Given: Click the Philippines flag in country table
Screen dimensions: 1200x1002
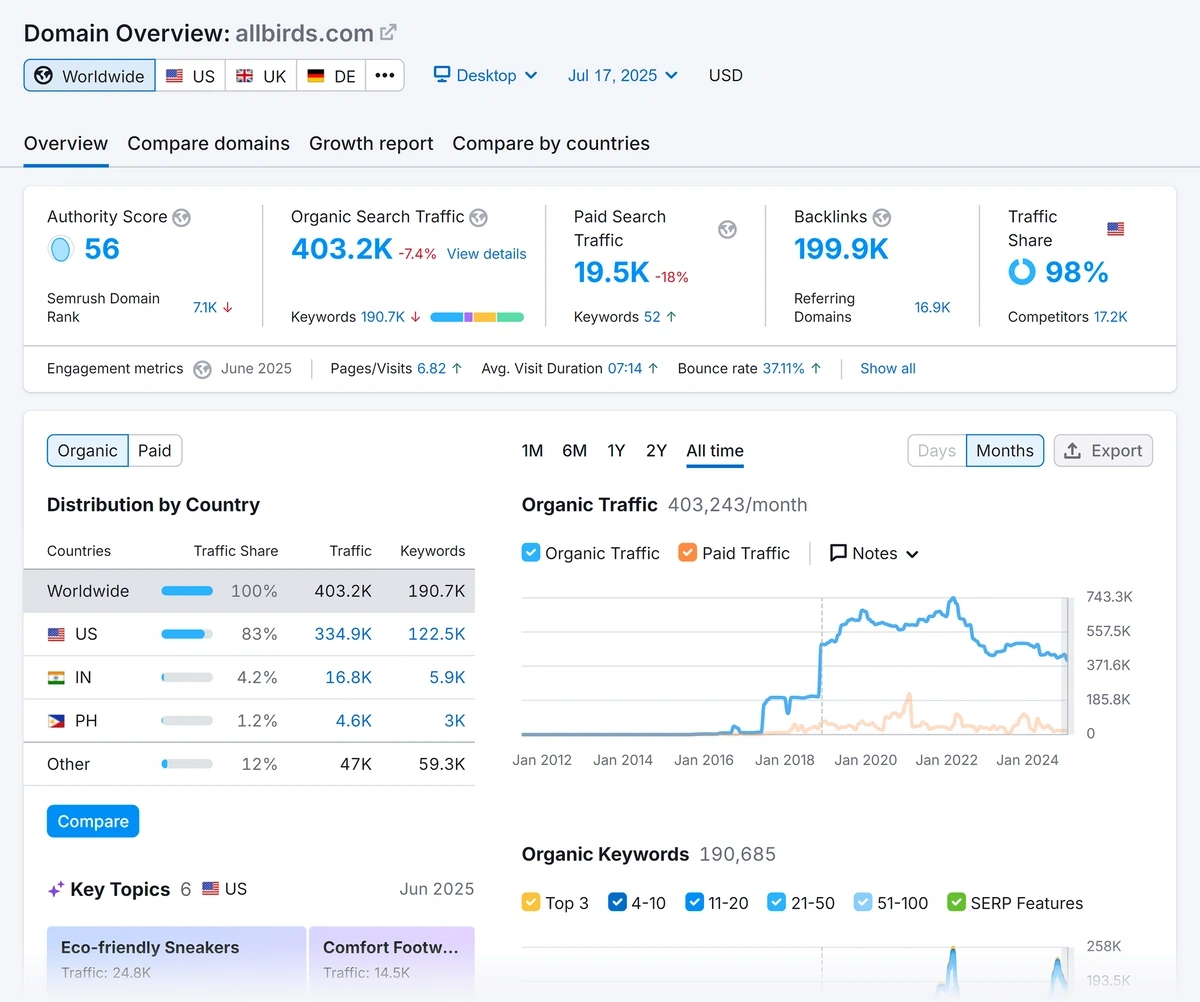Looking at the screenshot, I should 57,720.
